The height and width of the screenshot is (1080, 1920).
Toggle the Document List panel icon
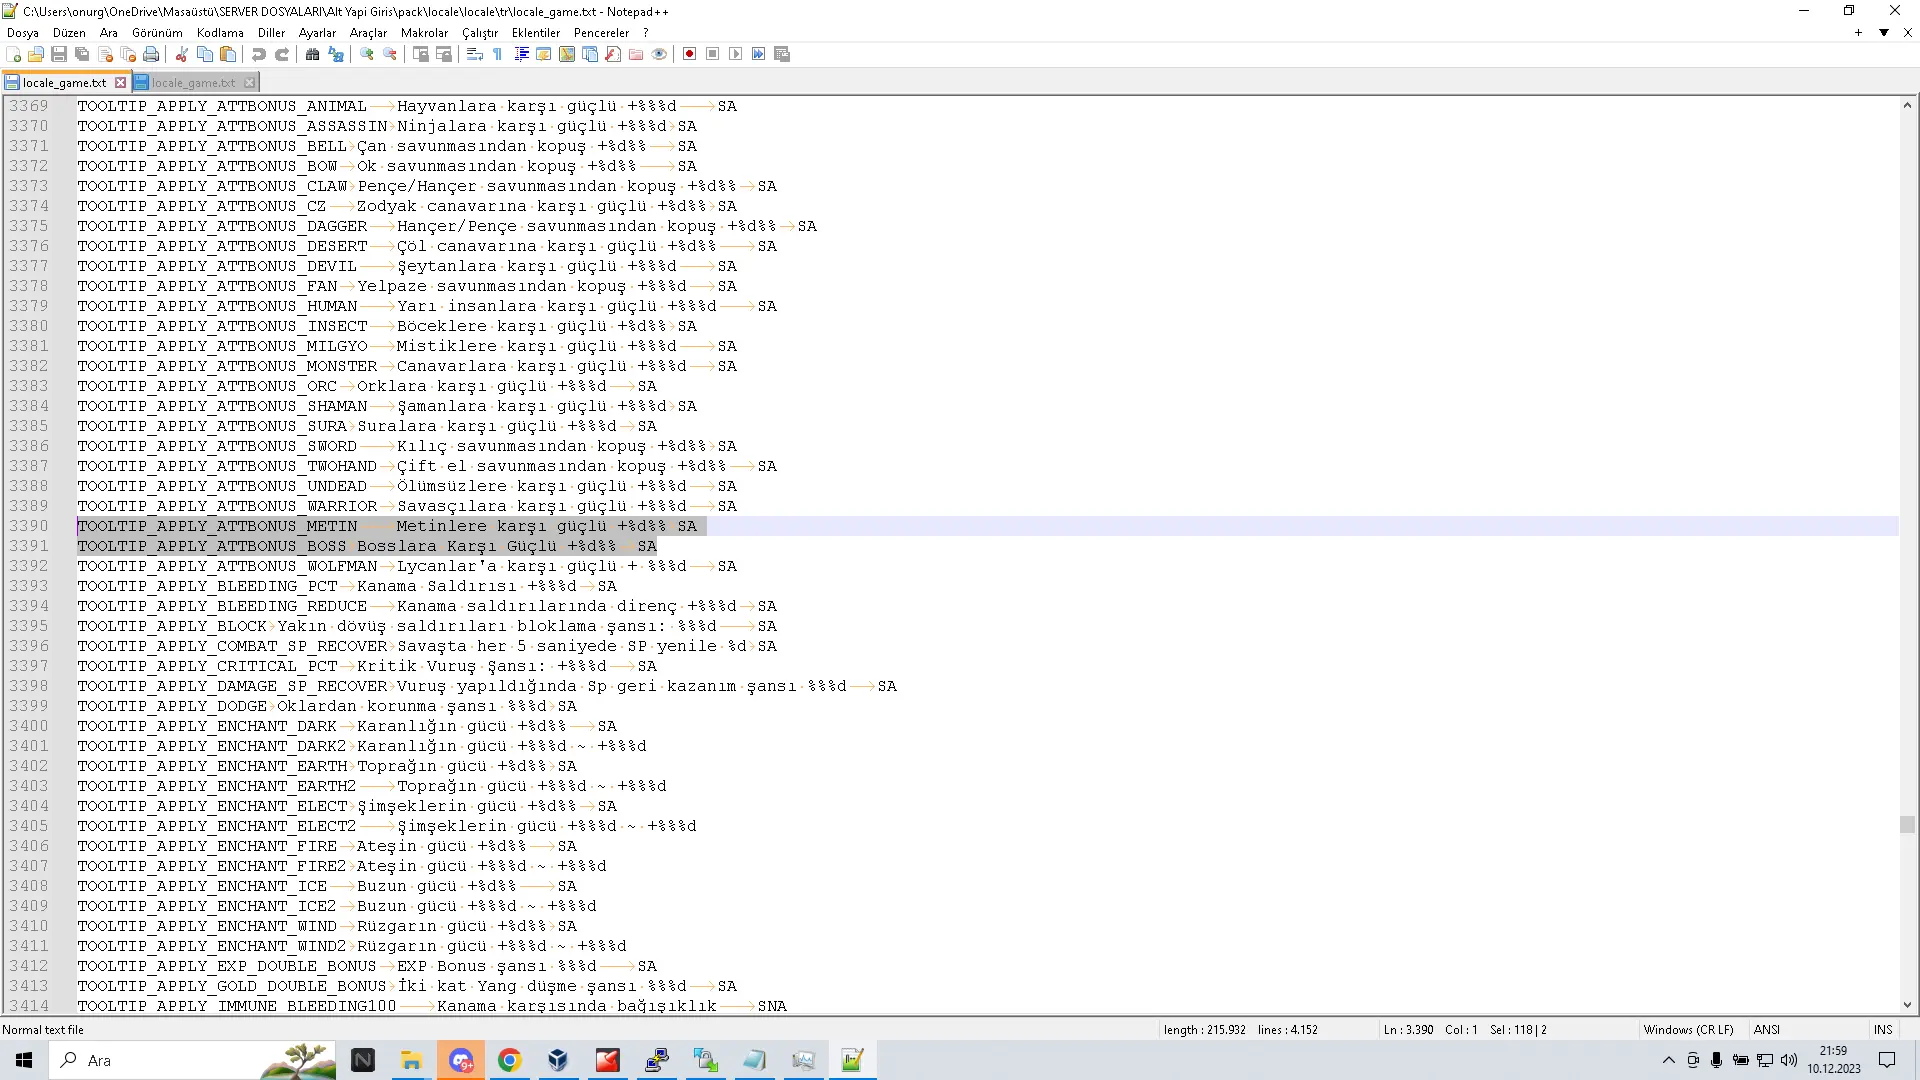coord(590,54)
